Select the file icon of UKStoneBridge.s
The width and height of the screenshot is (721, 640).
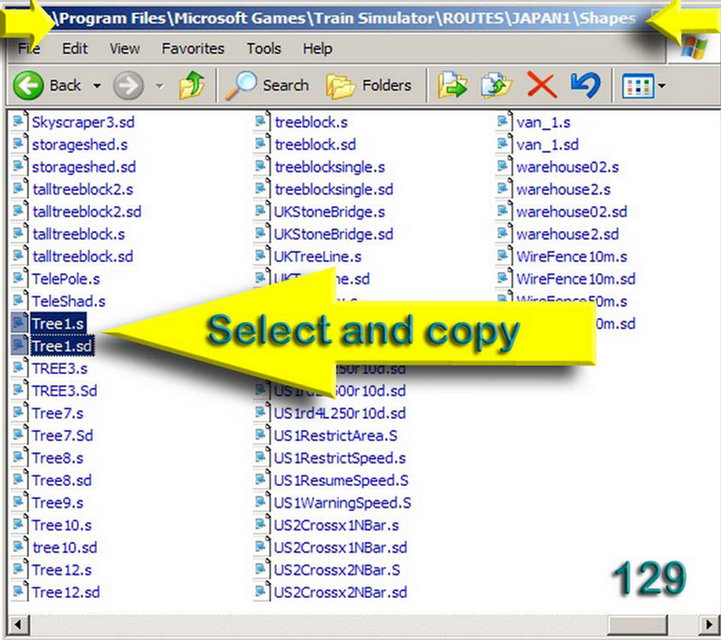262,211
